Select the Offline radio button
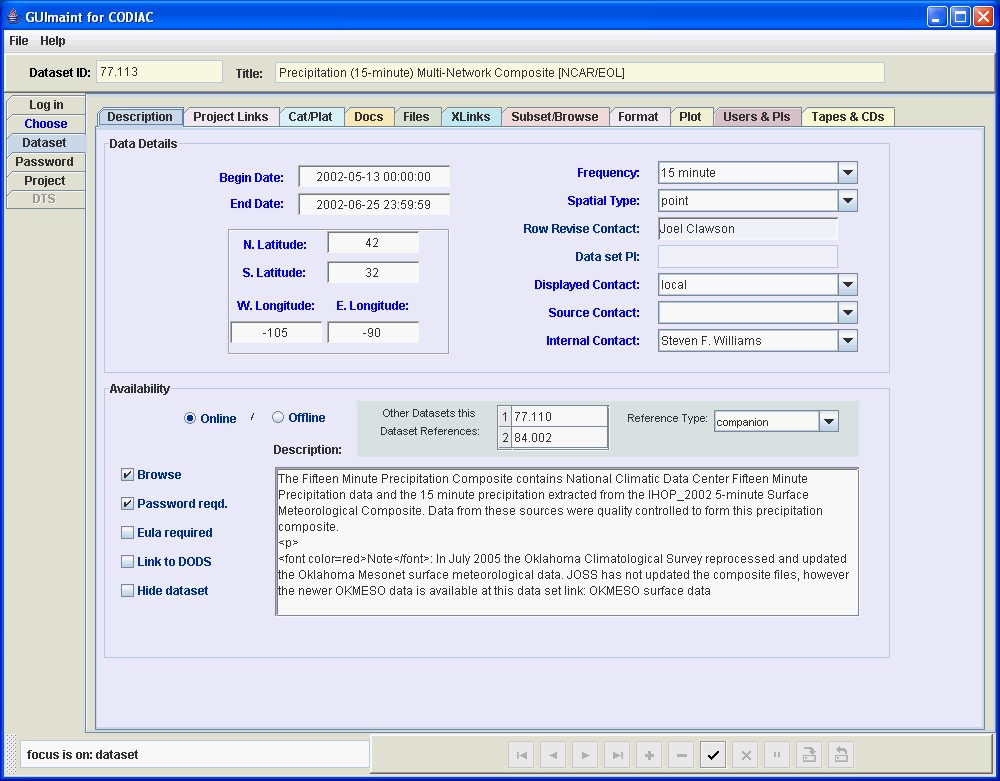This screenshot has height=781, width=1000. point(279,418)
